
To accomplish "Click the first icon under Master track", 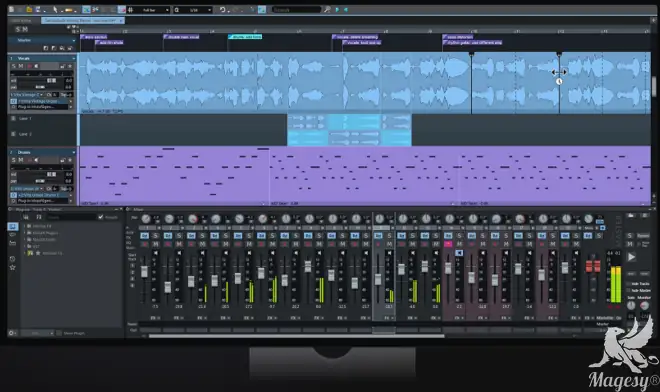I will click(x=46, y=48).
